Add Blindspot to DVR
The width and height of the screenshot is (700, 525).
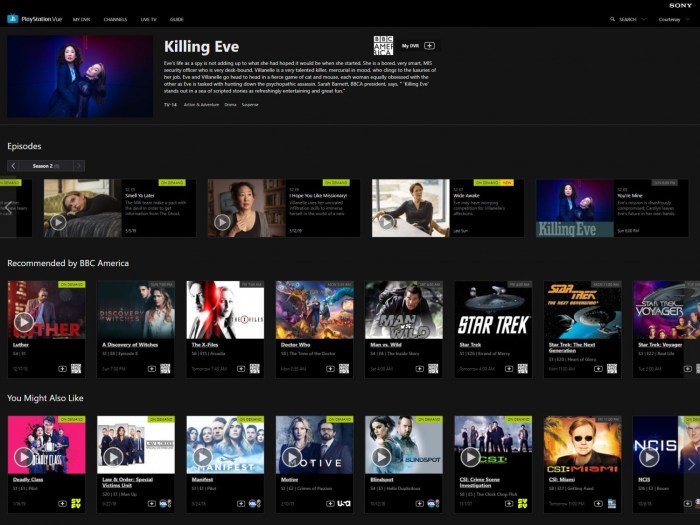point(420,504)
